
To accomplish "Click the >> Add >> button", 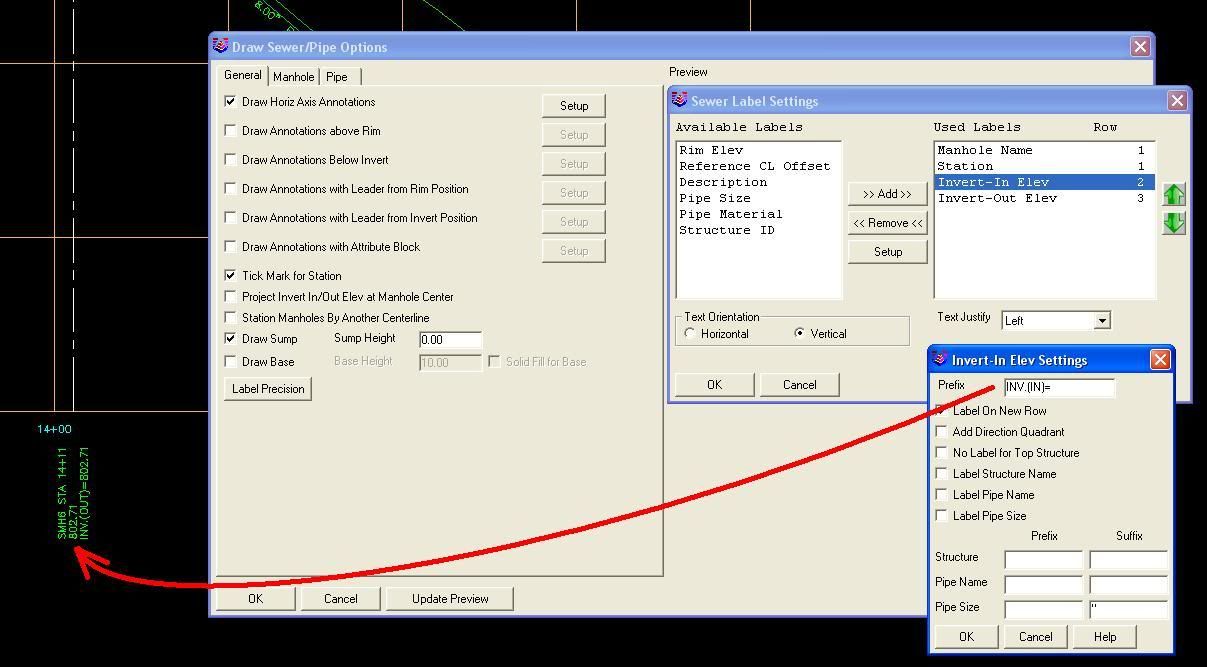I will (x=887, y=194).
